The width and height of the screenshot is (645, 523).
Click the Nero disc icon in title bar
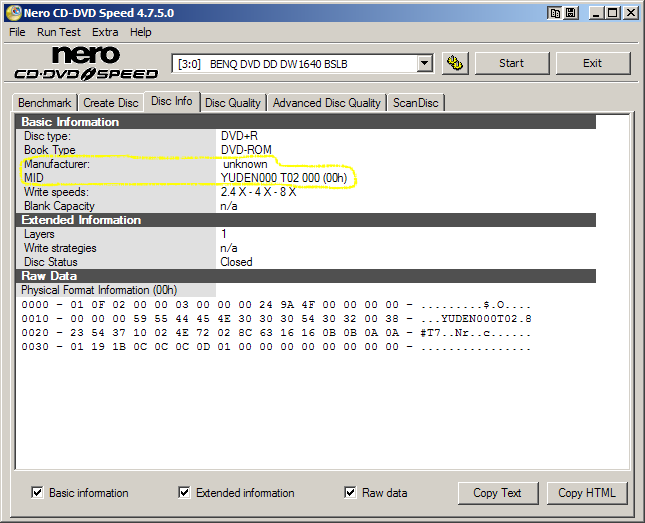click(x=14, y=13)
